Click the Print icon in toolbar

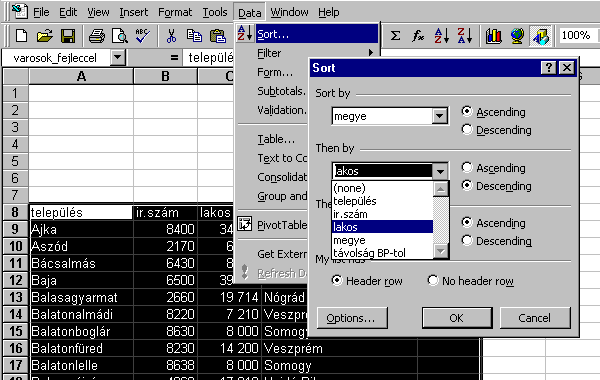pyautogui.click(x=96, y=36)
